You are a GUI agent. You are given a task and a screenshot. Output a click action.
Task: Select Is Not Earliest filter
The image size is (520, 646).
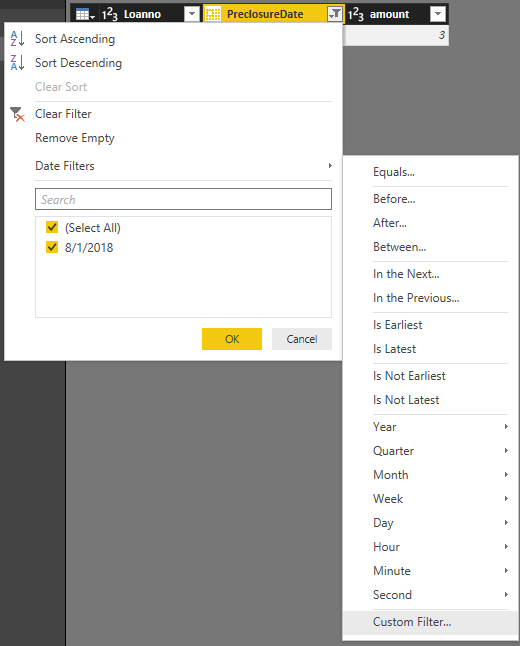[x=409, y=376]
